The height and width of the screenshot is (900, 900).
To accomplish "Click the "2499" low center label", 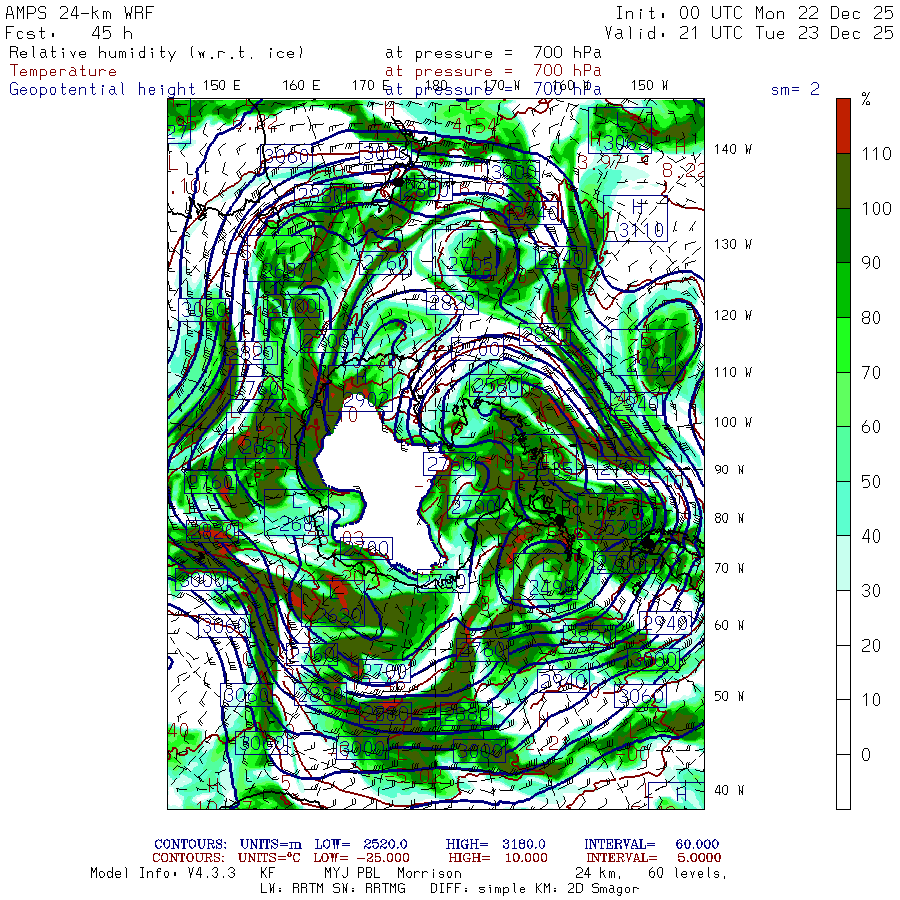I will pos(552,587).
